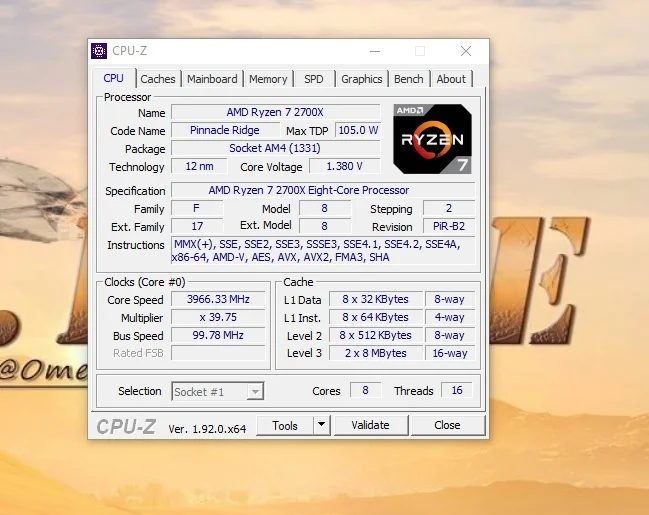Click the Level 2 value 8 x 512 KBytes
The height and width of the screenshot is (515, 649).
click(376, 335)
